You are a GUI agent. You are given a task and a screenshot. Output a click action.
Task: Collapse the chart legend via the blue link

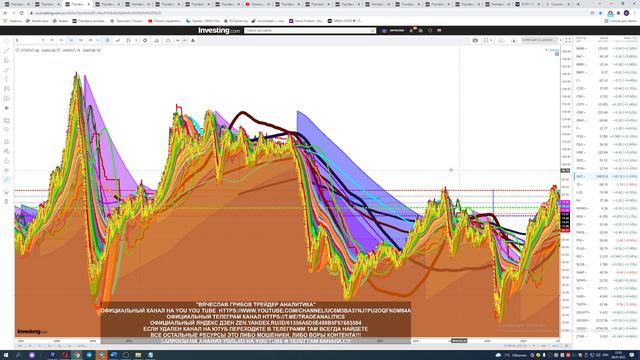(553, 50)
